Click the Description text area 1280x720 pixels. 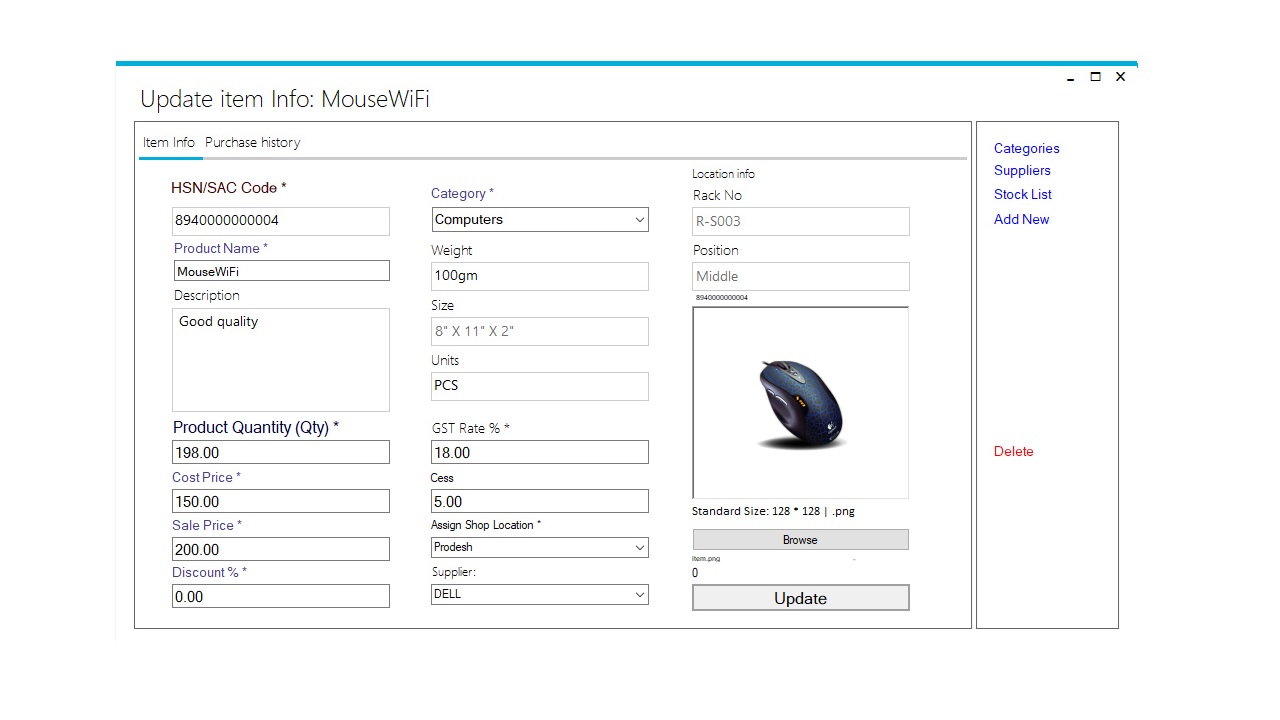click(281, 360)
